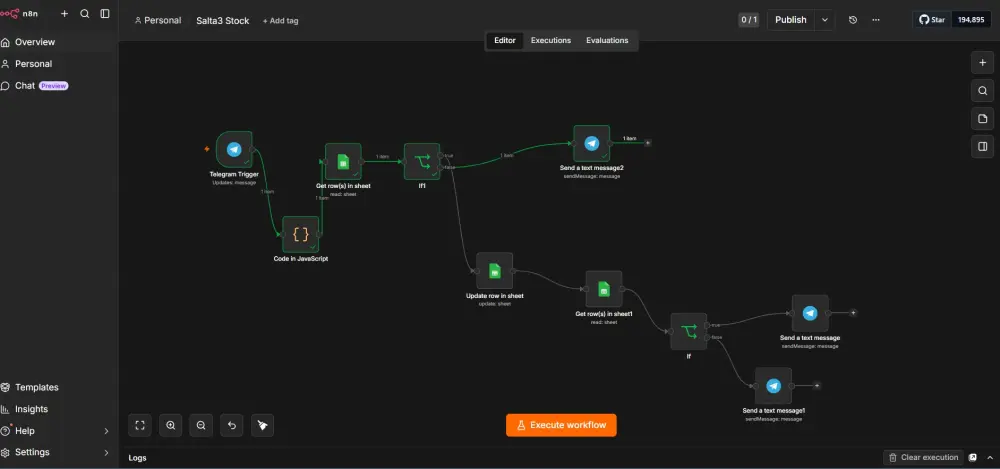Screen dimensions: 1000x469
Task: Click the 0 / 1 counter badge
Action: (749, 20)
